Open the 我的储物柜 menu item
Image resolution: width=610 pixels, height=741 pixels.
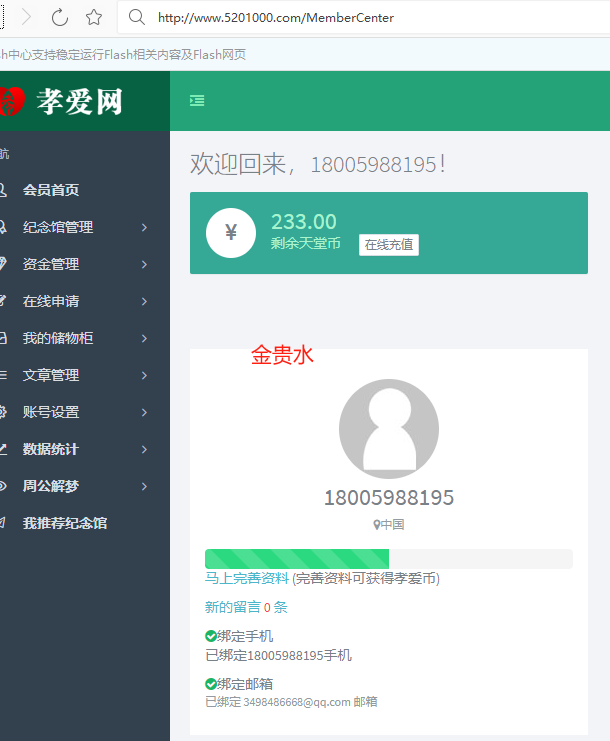[58, 338]
